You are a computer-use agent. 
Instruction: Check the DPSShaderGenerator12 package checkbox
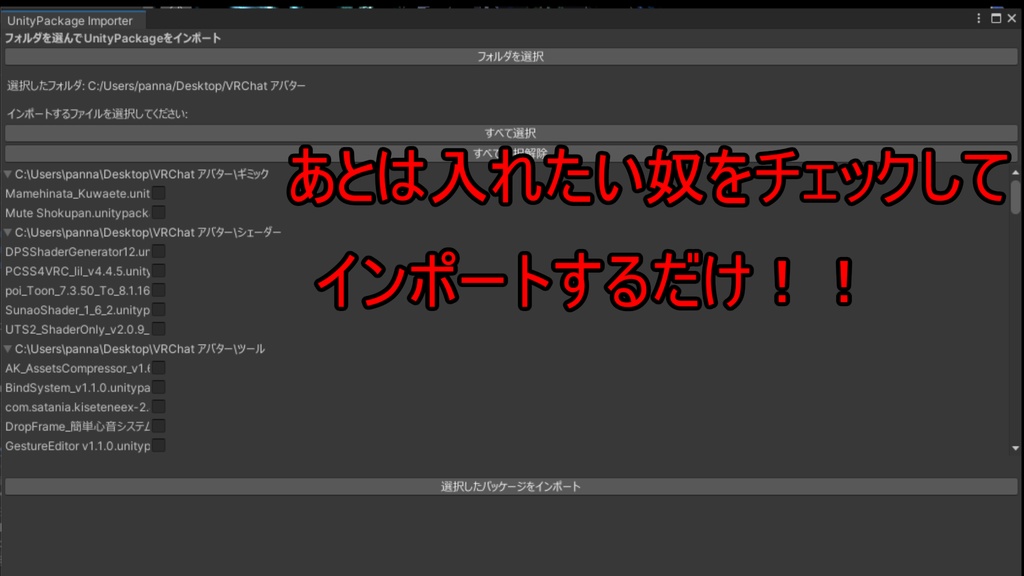pyautogui.click(x=160, y=251)
